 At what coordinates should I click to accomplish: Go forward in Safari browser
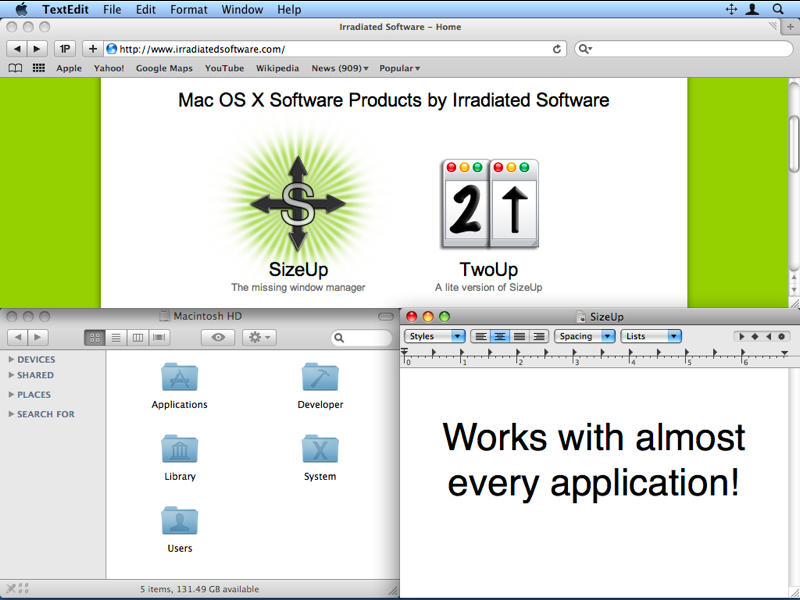click(37, 49)
